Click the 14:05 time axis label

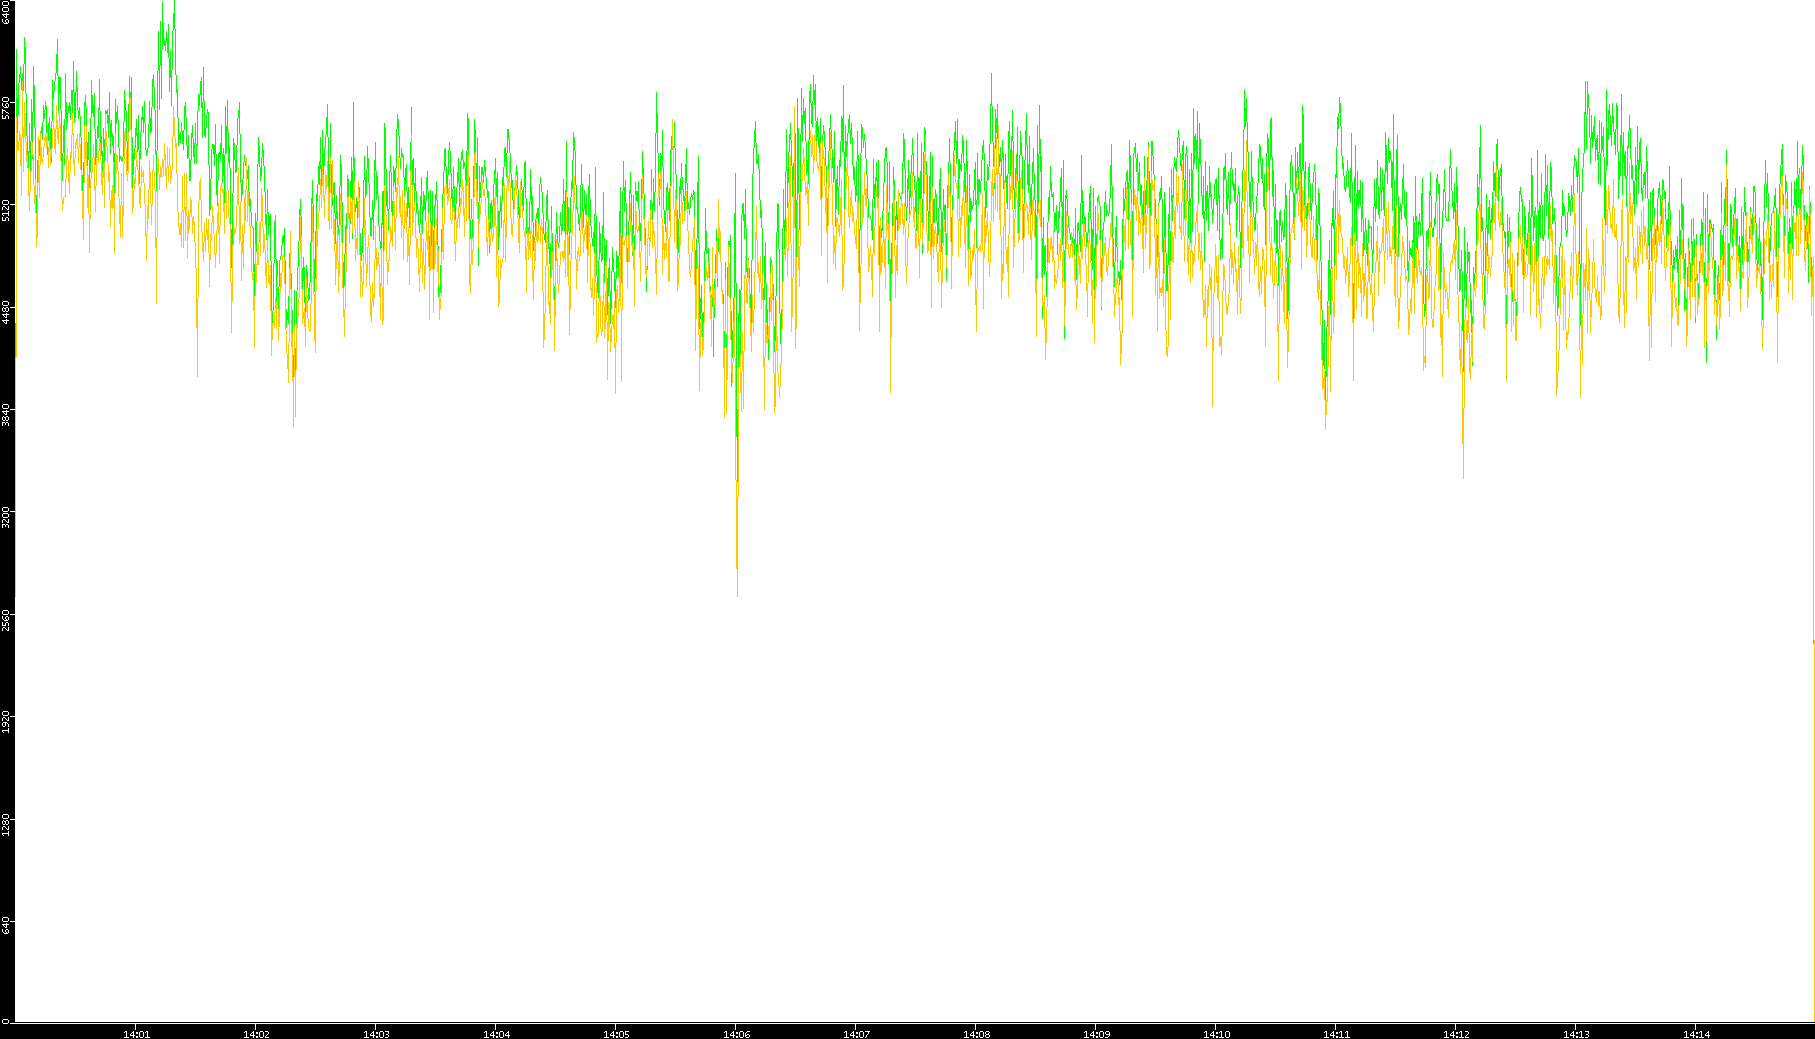(x=616, y=1033)
